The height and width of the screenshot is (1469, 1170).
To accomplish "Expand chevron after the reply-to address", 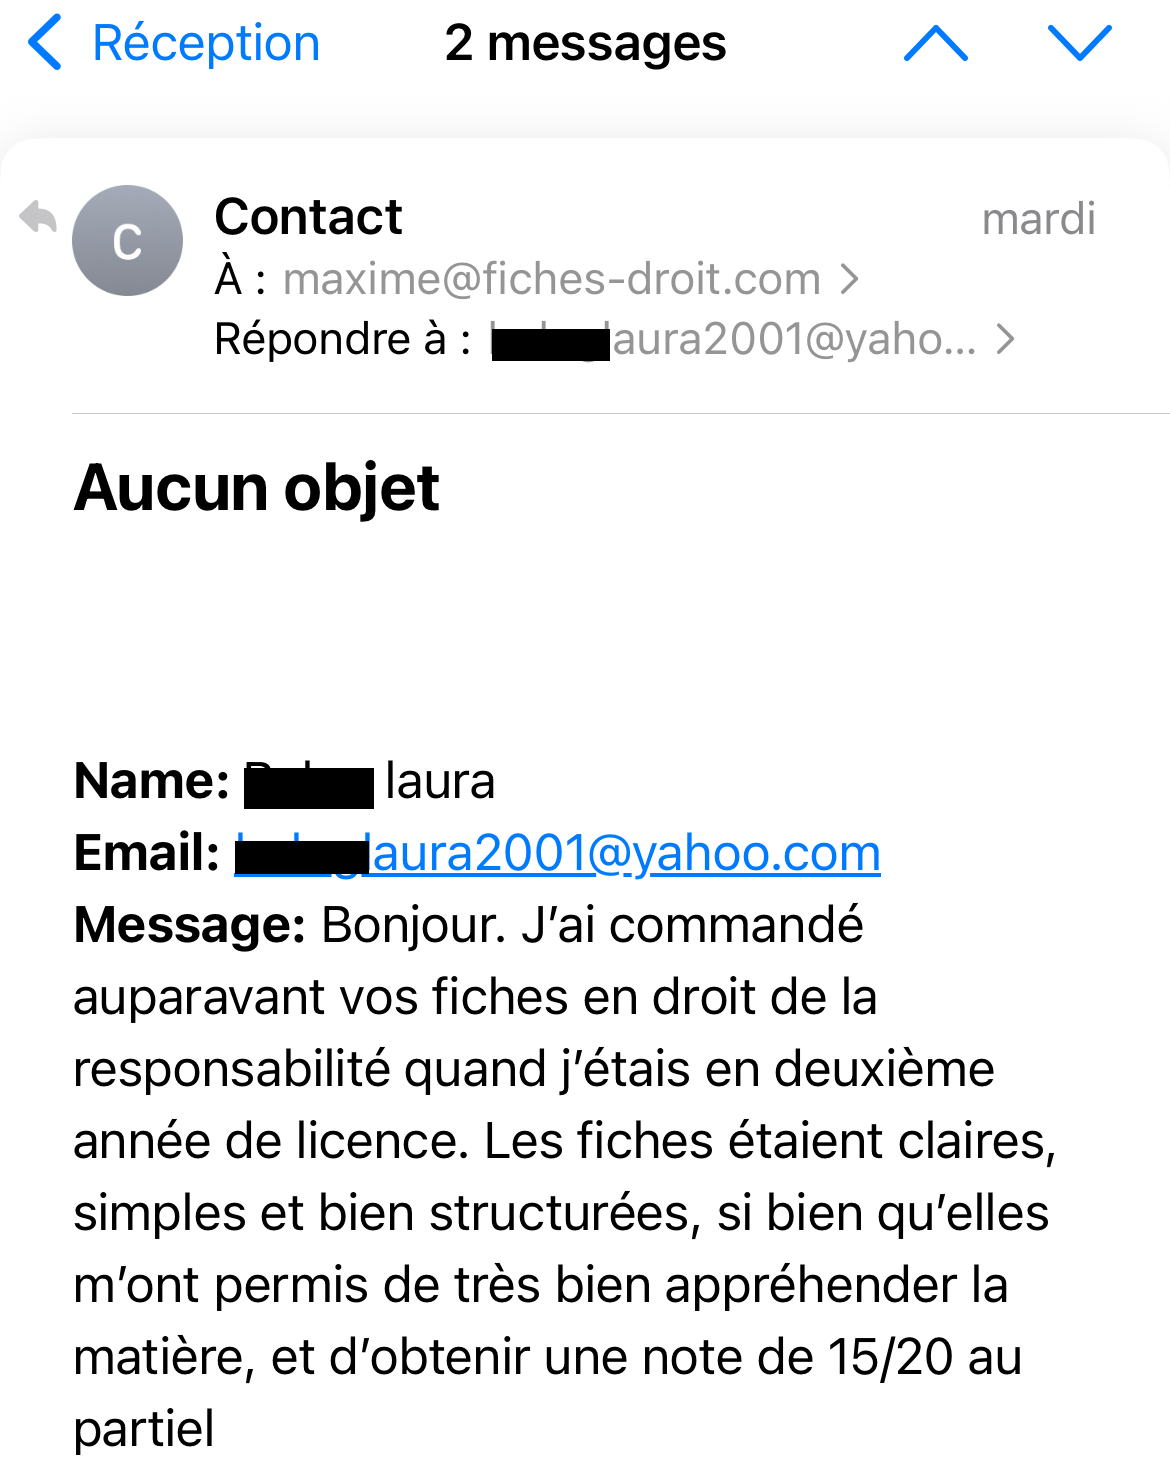I will (x=1006, y=340).
